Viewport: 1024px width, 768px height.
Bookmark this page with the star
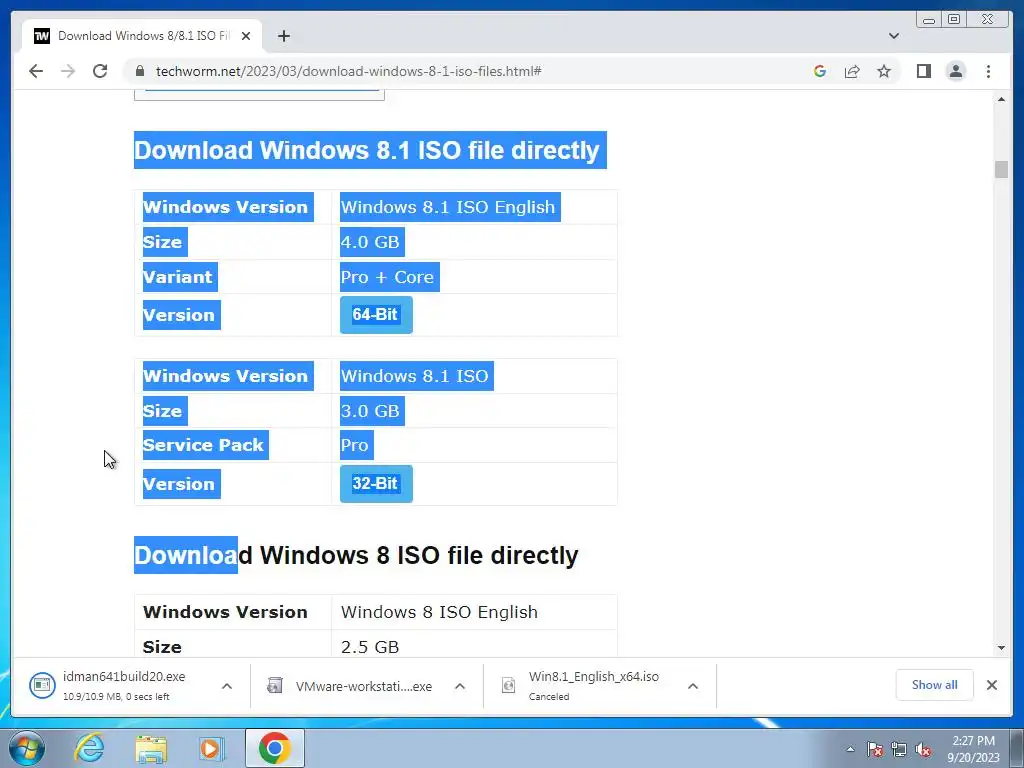pyautogui.click(x=884, y=71)
